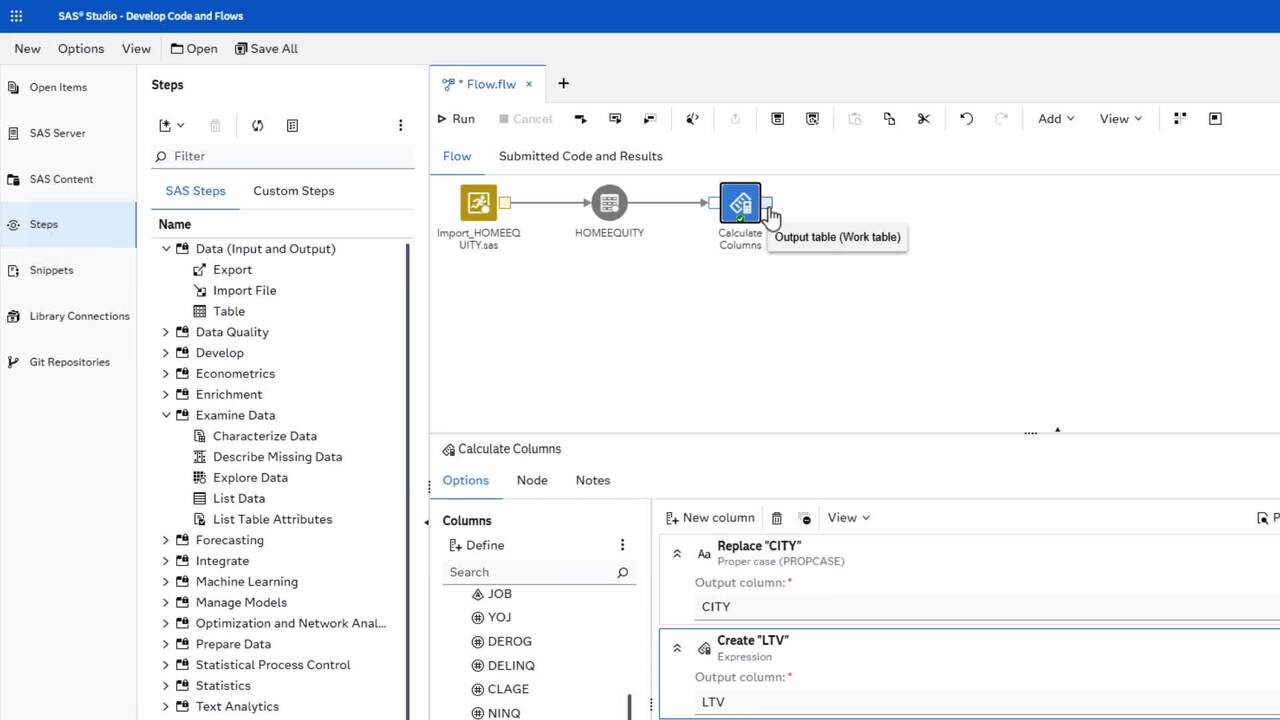Open the Steps panel three-dot menu
Viewport: 1280px width, 720px height.
(x=400, y=126)
